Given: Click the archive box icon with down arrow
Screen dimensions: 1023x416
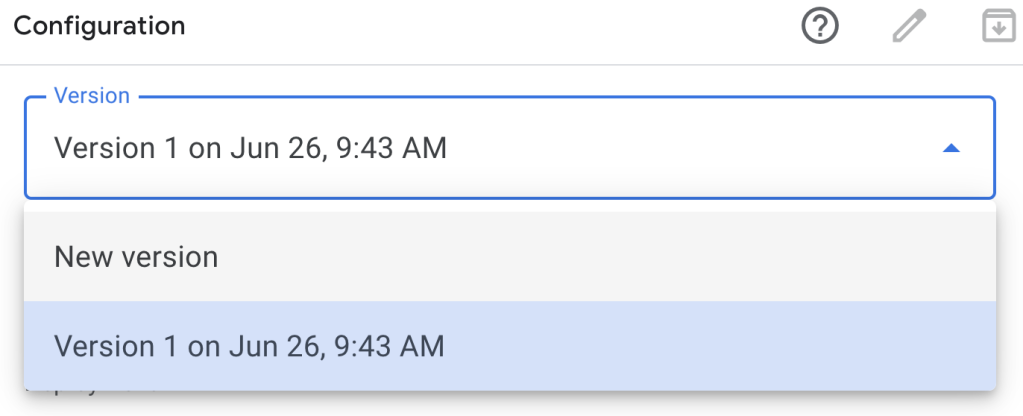Looking at the screenshot, I should click(999, 27).
